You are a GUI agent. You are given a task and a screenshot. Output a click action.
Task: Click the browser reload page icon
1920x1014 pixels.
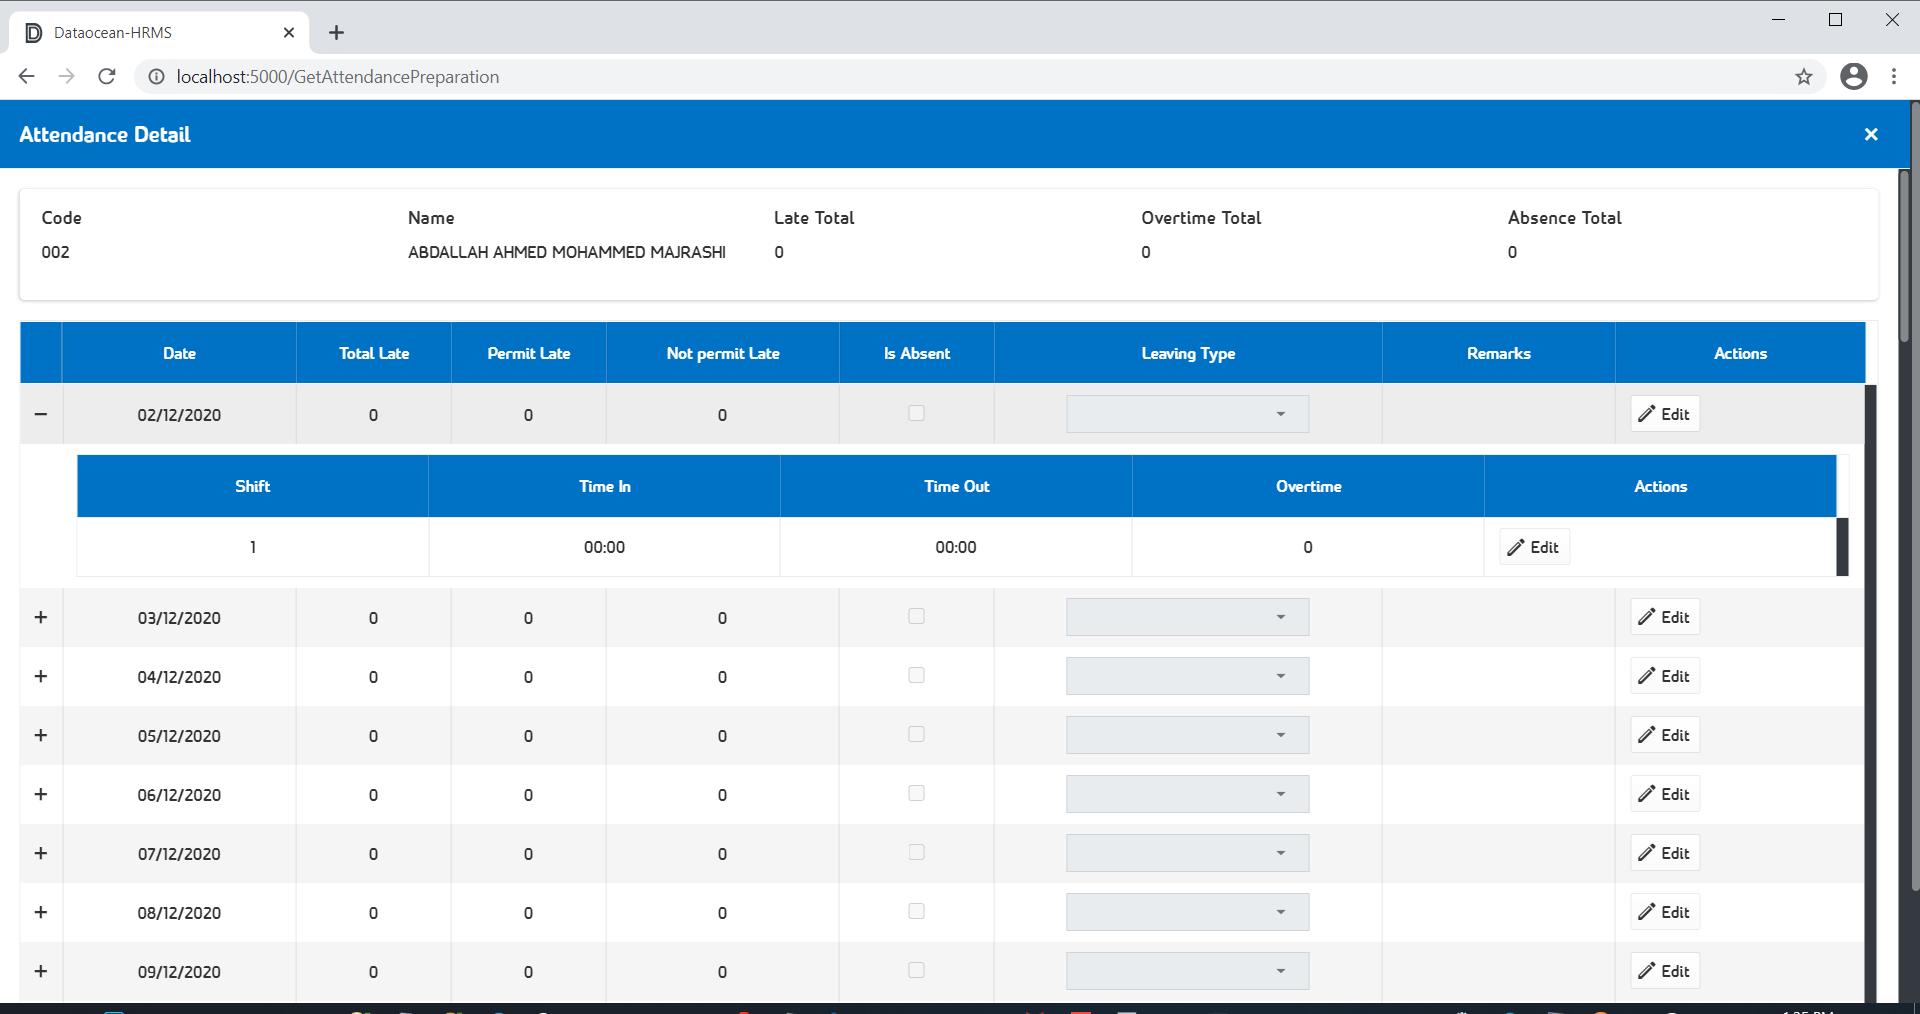[x=107, y=77]
